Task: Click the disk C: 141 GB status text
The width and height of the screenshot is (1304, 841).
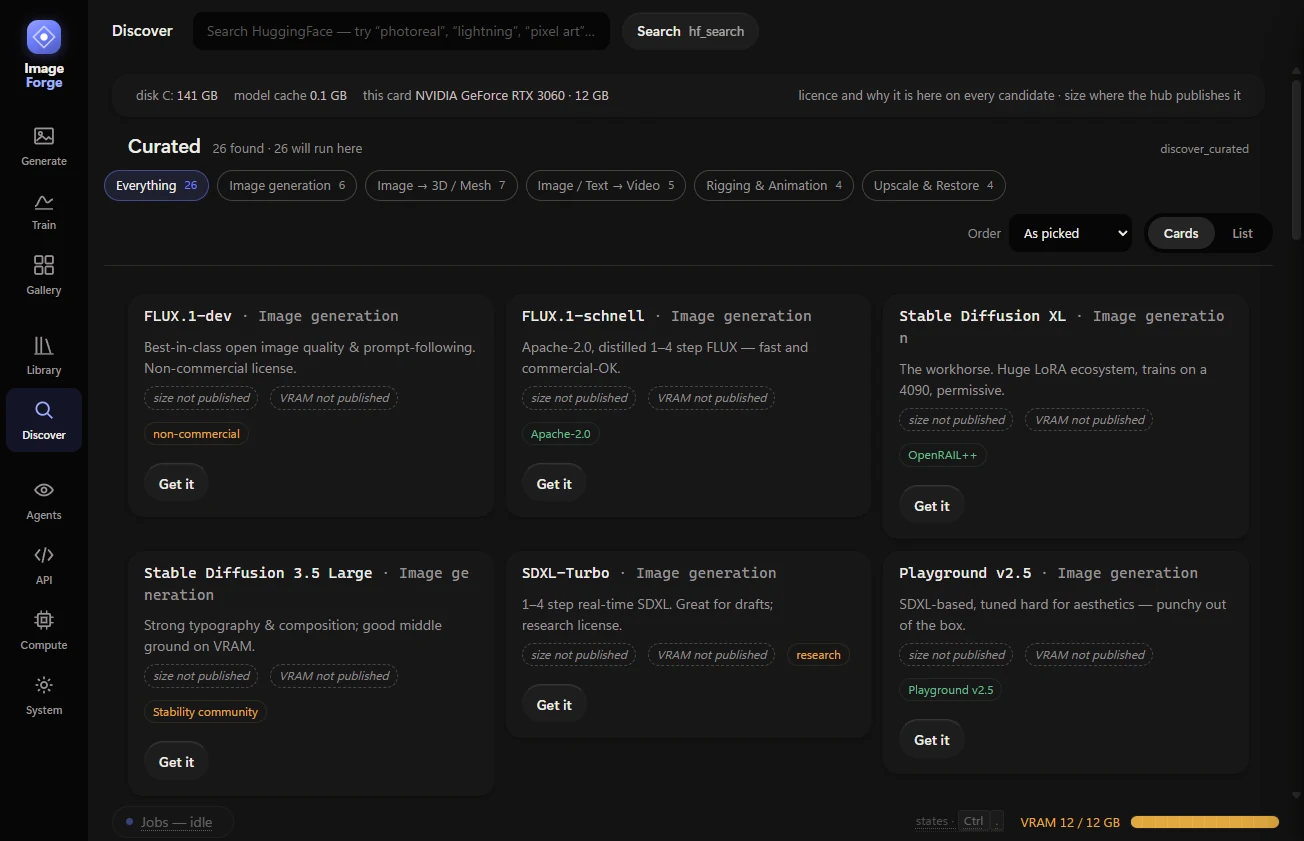Action: coord(177,96)
